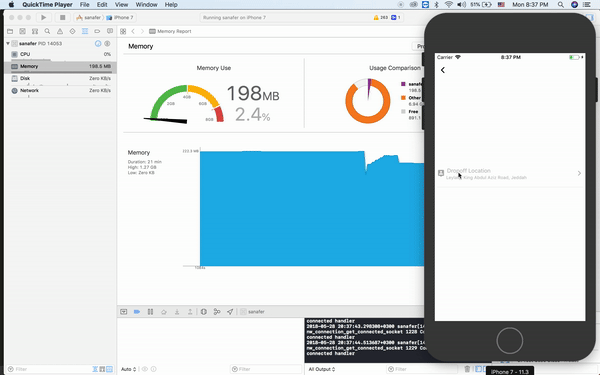This screenshot has height=375, width=600.
Task: Open the Test navigator diamond icon
Action: (72, 31)
